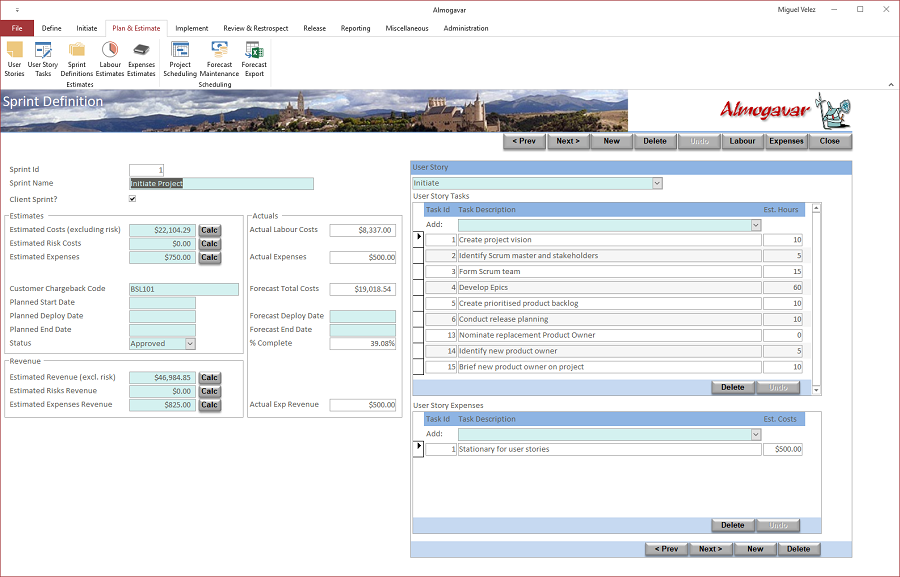This screenshot has width=900, height=577.
Task: Click the Stationary for user stories expense
Action: [x=610, y=450]
